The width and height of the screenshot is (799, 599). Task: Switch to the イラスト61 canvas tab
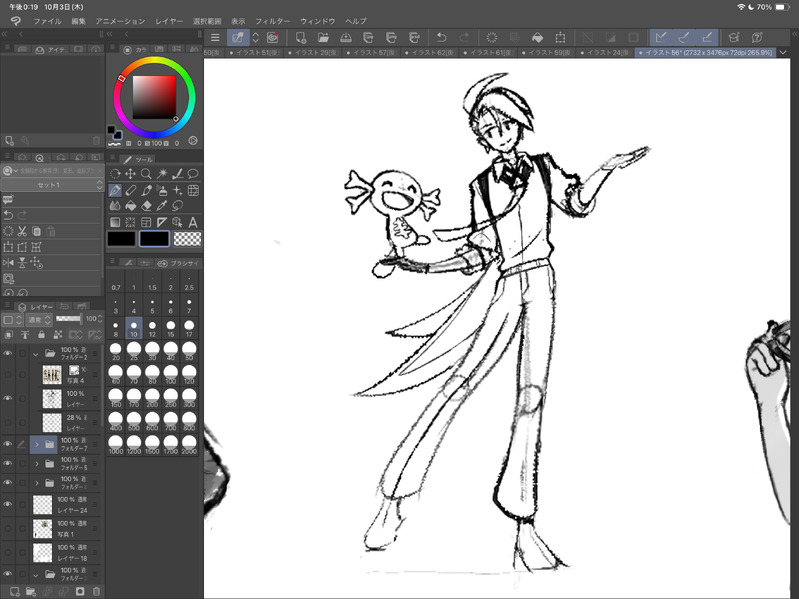(488, 52)
